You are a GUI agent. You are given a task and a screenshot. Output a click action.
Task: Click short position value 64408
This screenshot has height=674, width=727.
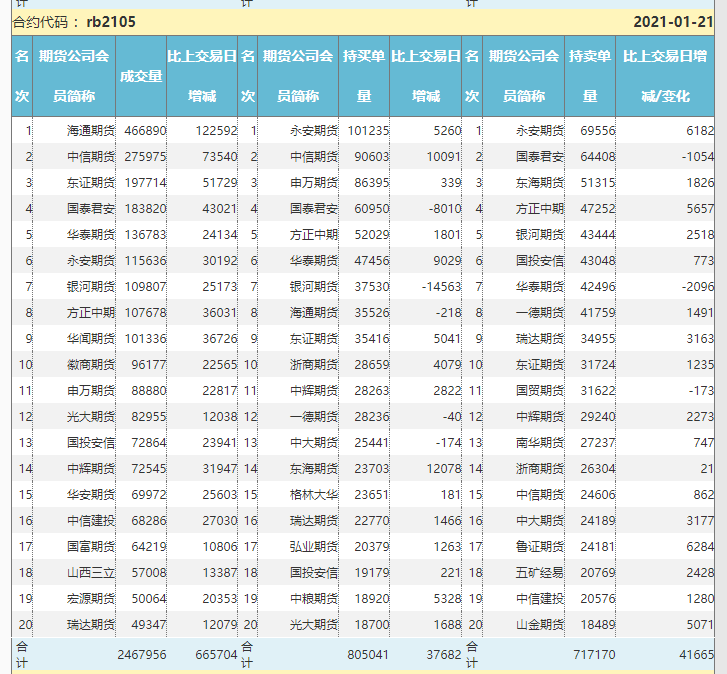[598, 157]
